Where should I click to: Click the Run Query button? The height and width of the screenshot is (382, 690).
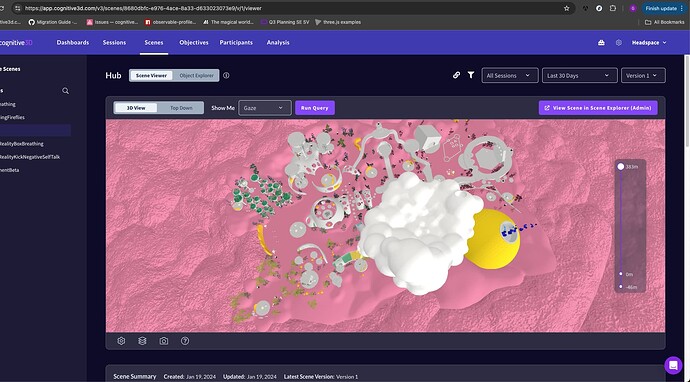click(x=315, y=108)
